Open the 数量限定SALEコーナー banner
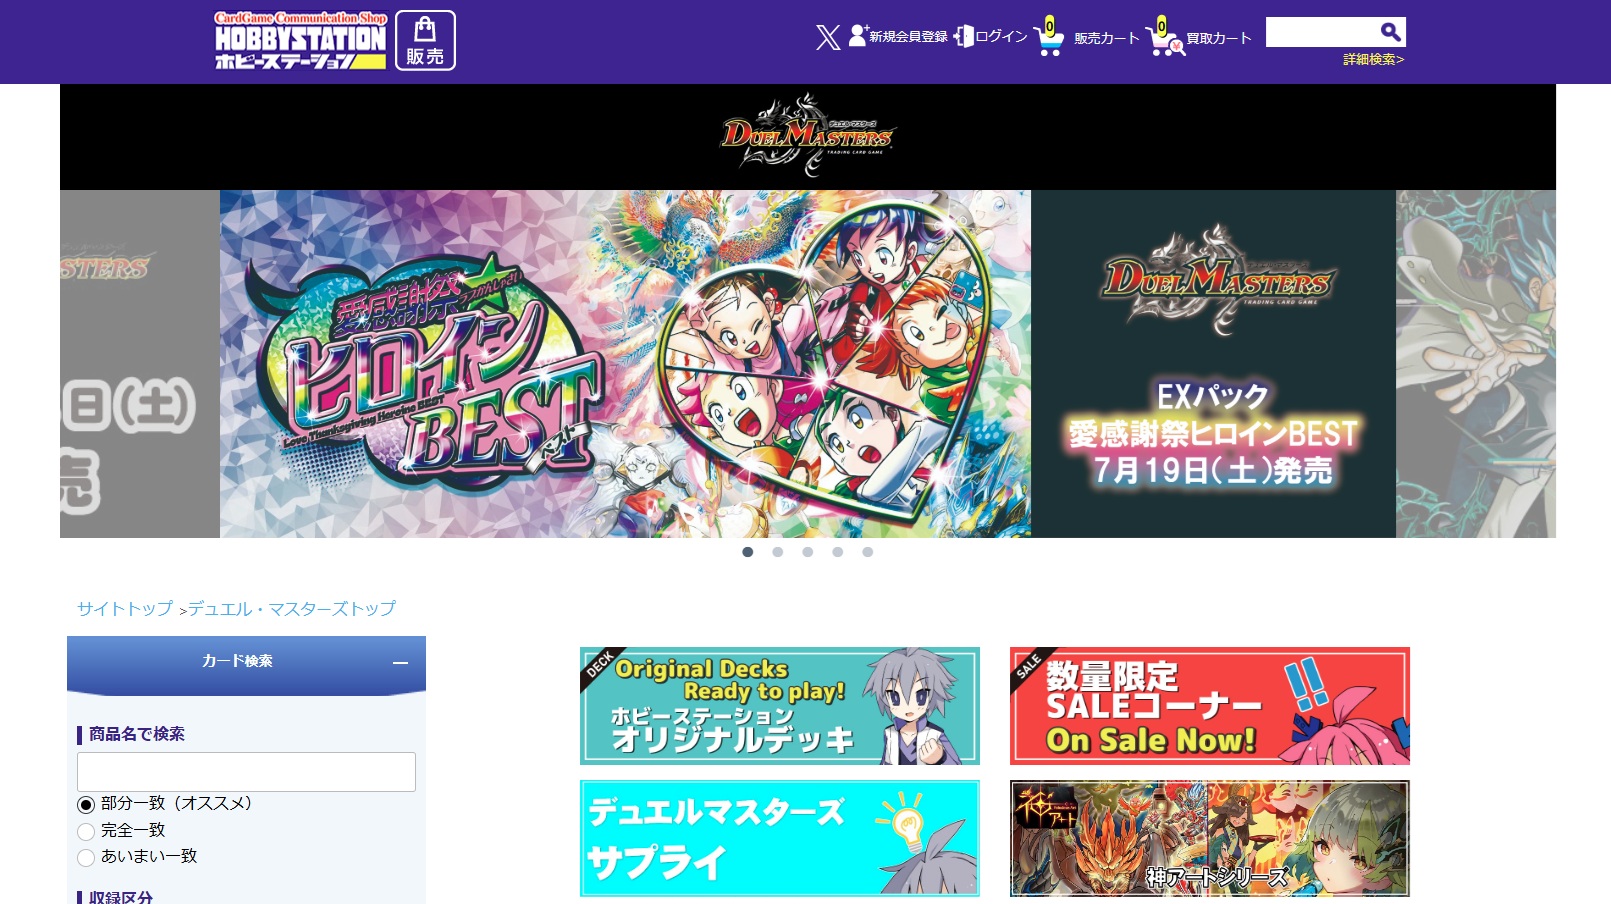The height and width of the screenshot is (904, 1611). click(x=1210, y=706)
